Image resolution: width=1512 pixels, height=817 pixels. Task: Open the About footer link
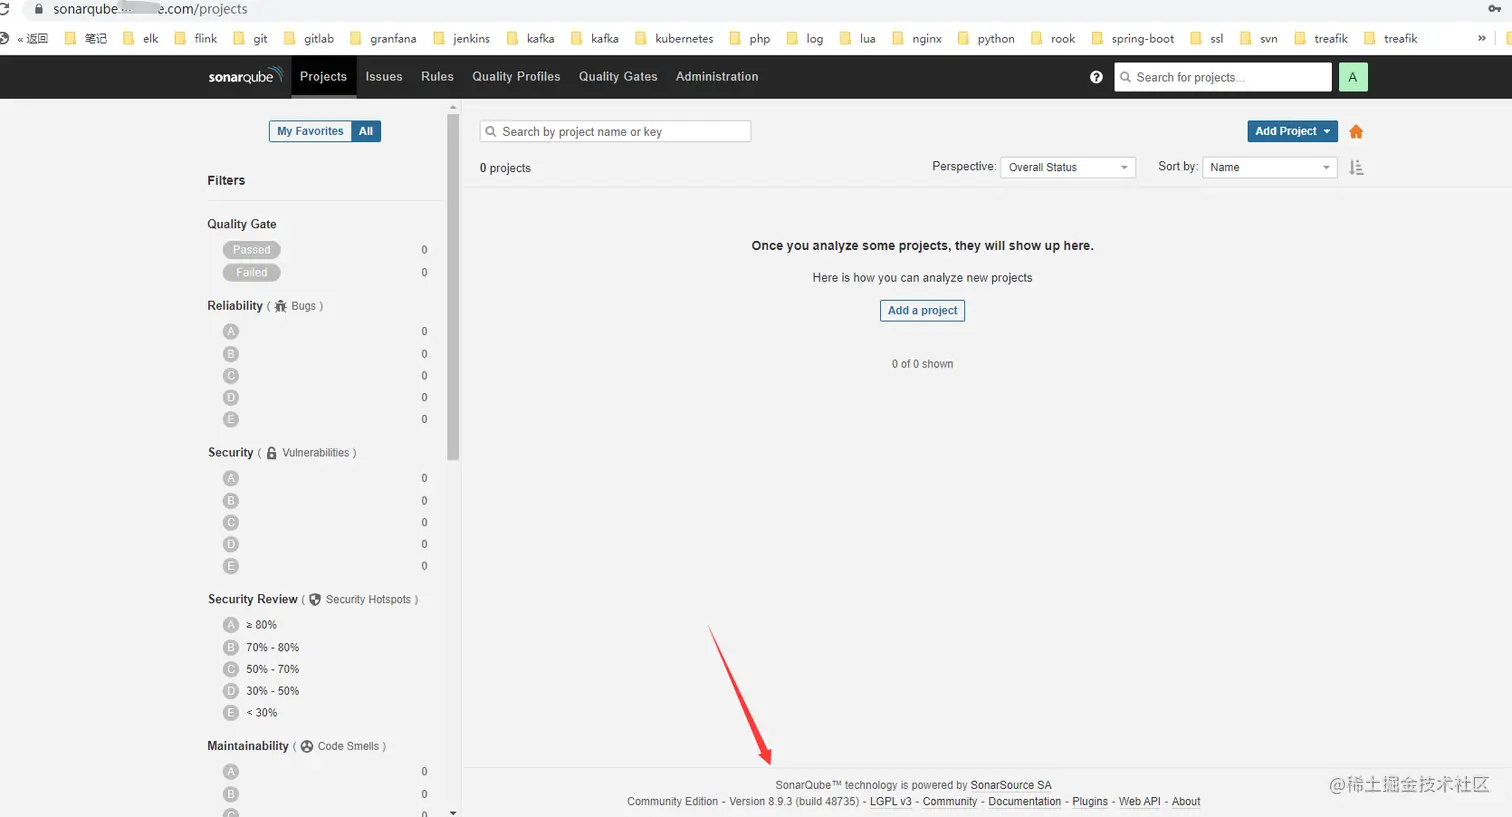tap(1186, 802)
